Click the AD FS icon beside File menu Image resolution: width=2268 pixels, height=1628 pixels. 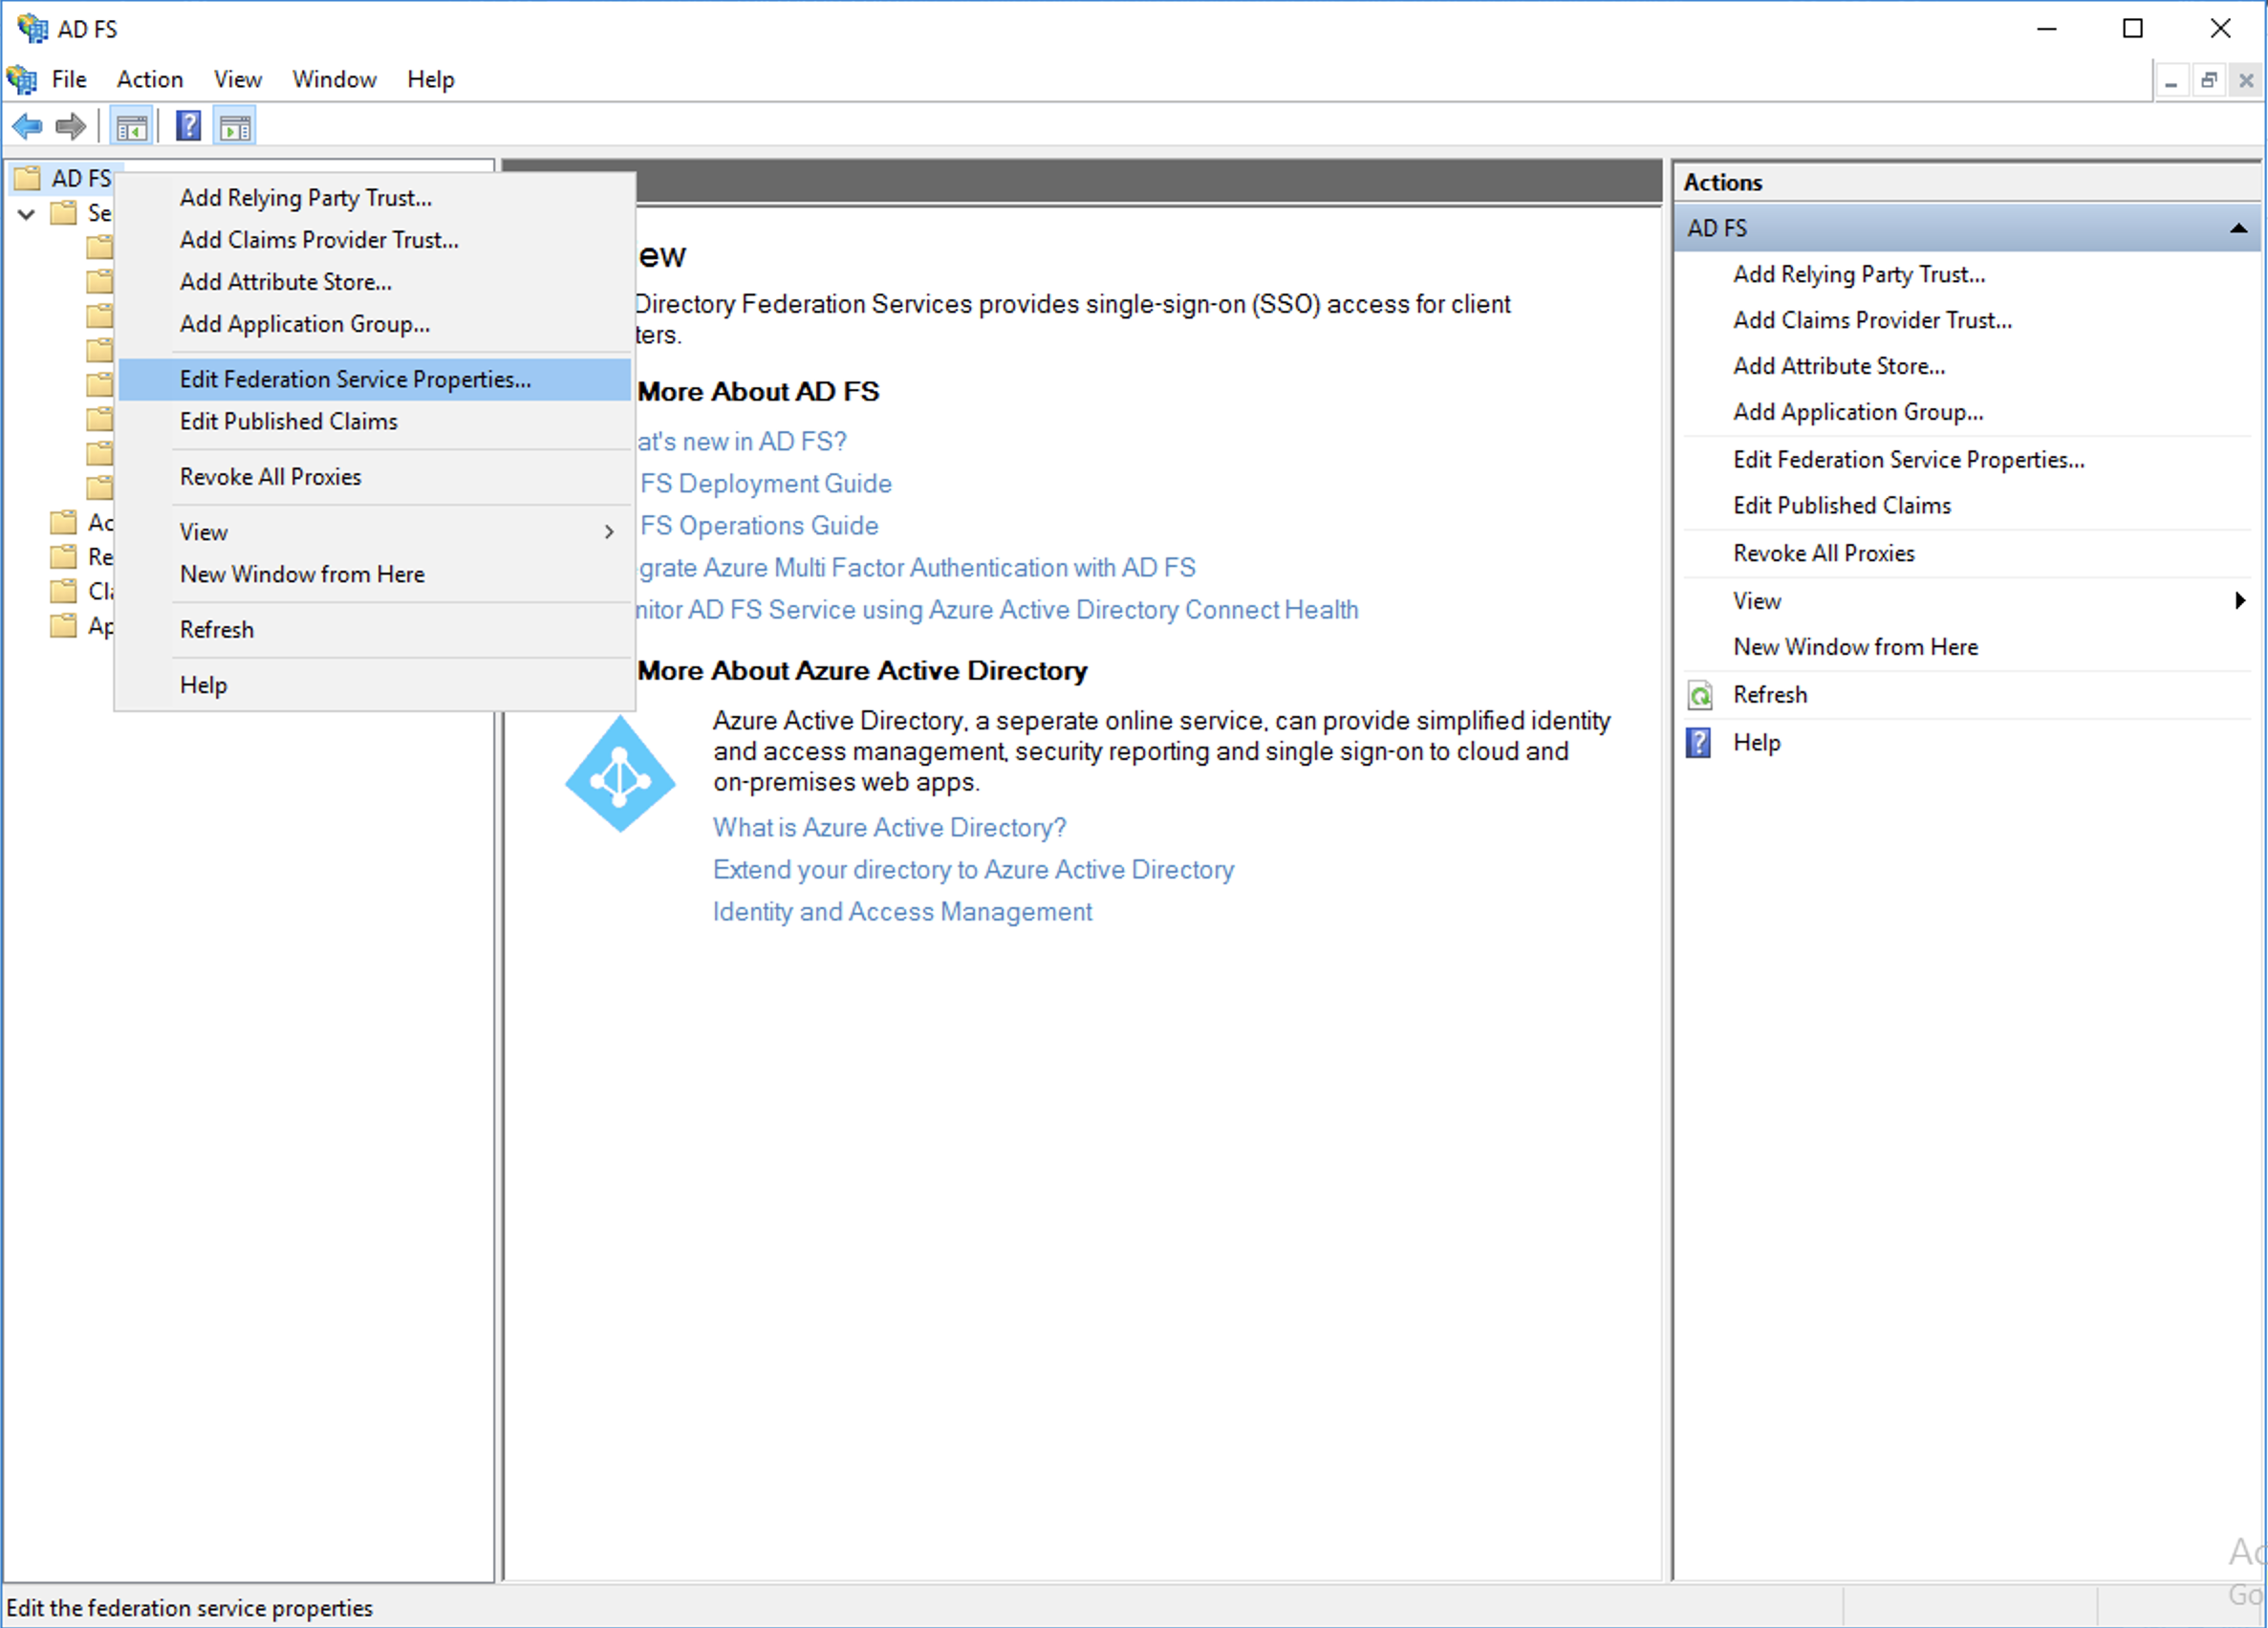(x=22, y=79)
